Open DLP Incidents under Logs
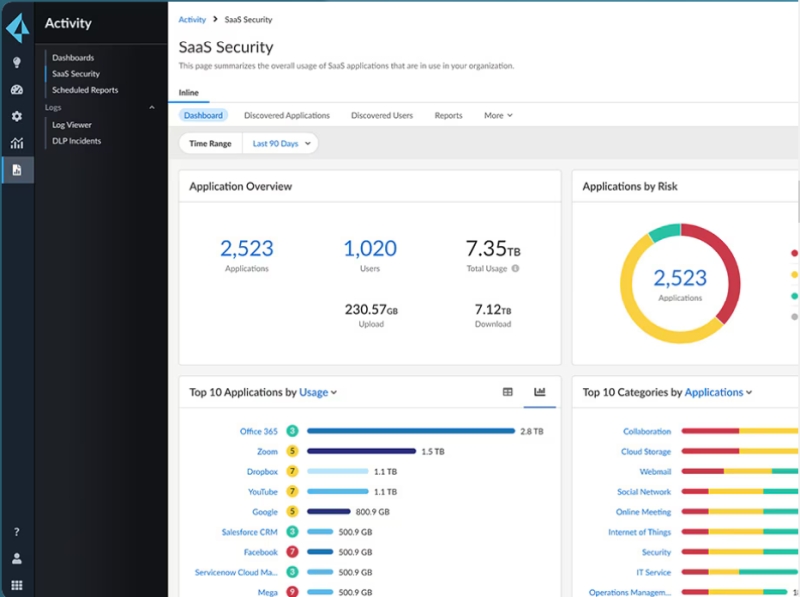This screenshot has height=597, width=800. click(77, 141)
